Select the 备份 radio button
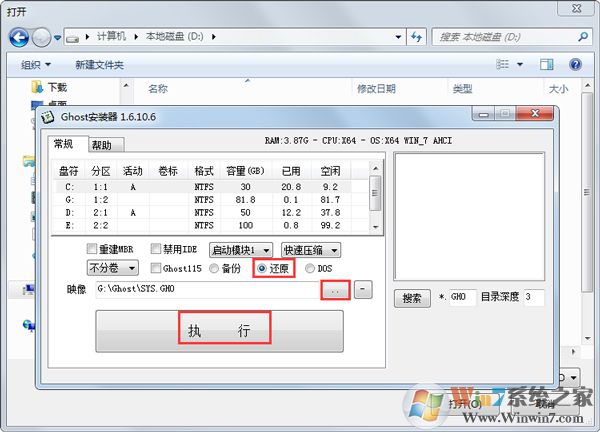This screenshot has width=600, height=432. (x=214, y=268)
